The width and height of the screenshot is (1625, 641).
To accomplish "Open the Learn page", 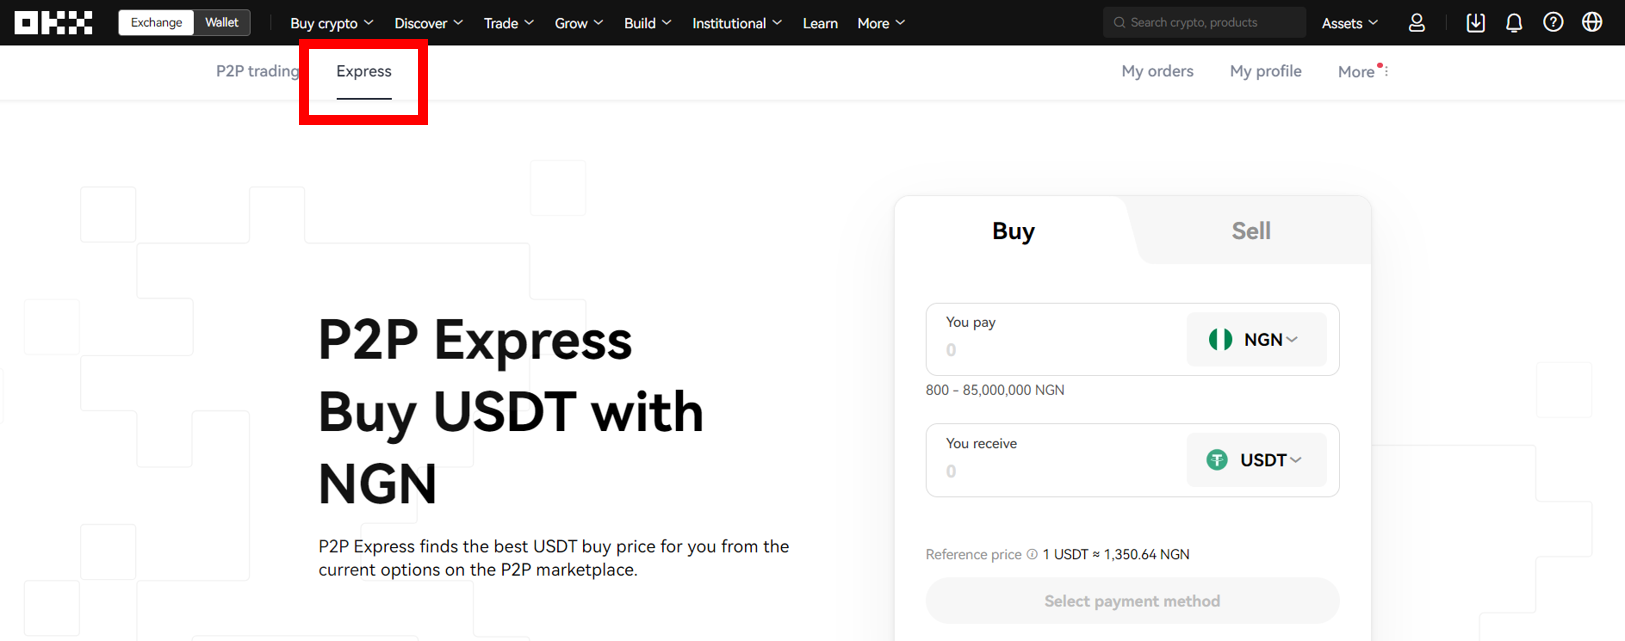I will [820, 23].
